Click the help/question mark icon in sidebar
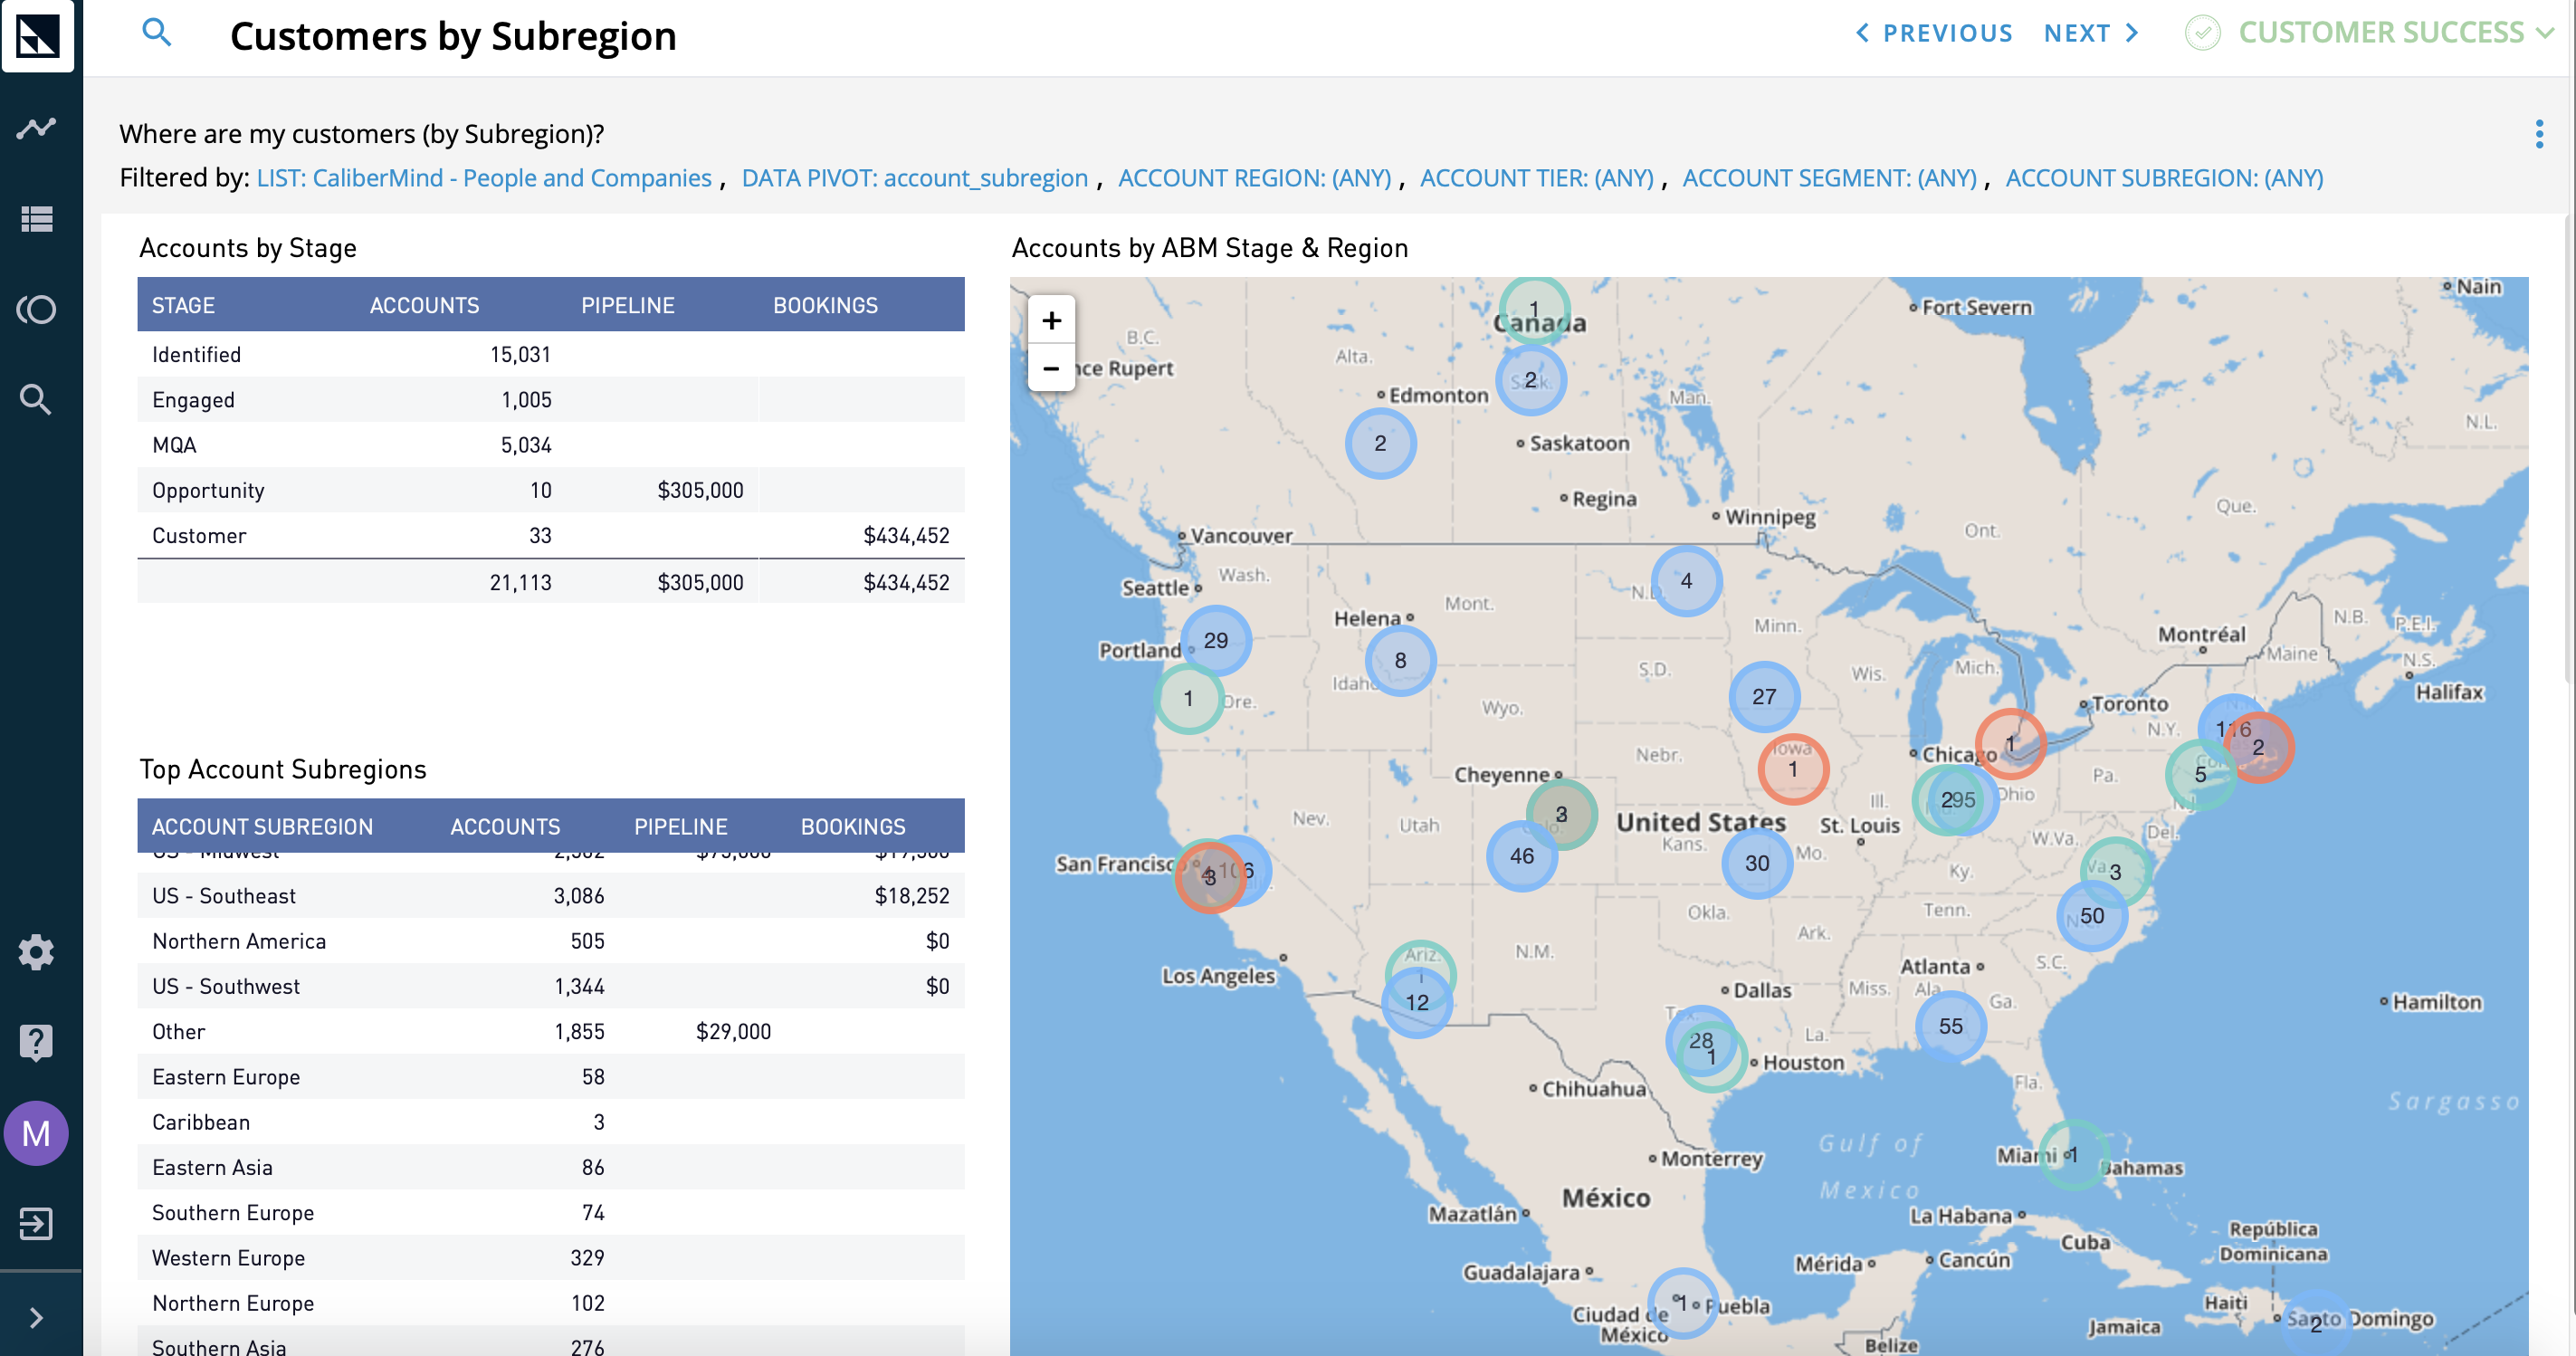The height and width of the screenshot is (1356, 2576). point(37,1041)
